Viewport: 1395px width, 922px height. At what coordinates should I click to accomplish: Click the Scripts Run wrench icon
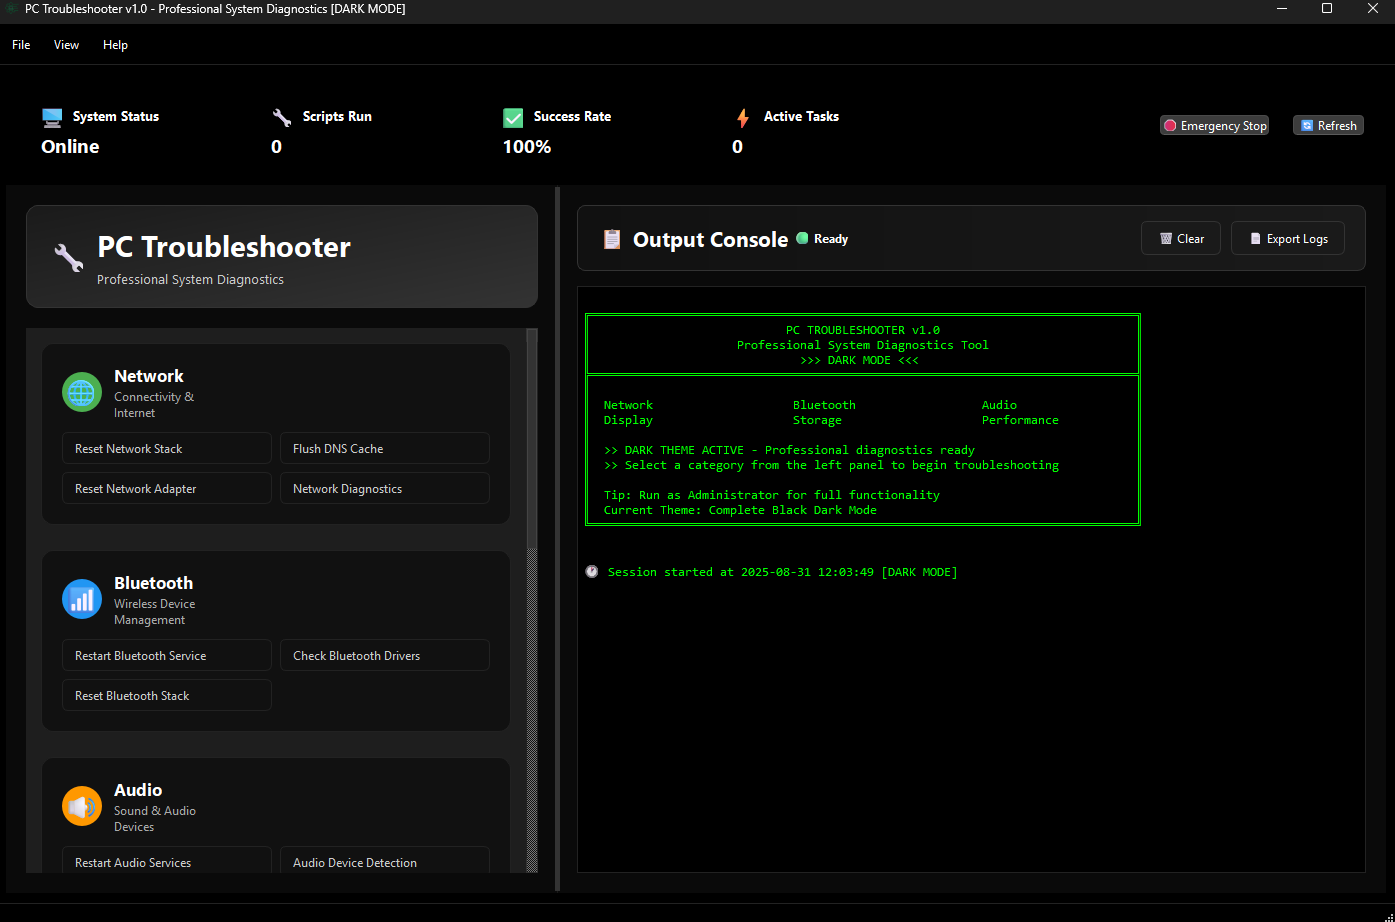pyautogui.click(x=281, y=117)
